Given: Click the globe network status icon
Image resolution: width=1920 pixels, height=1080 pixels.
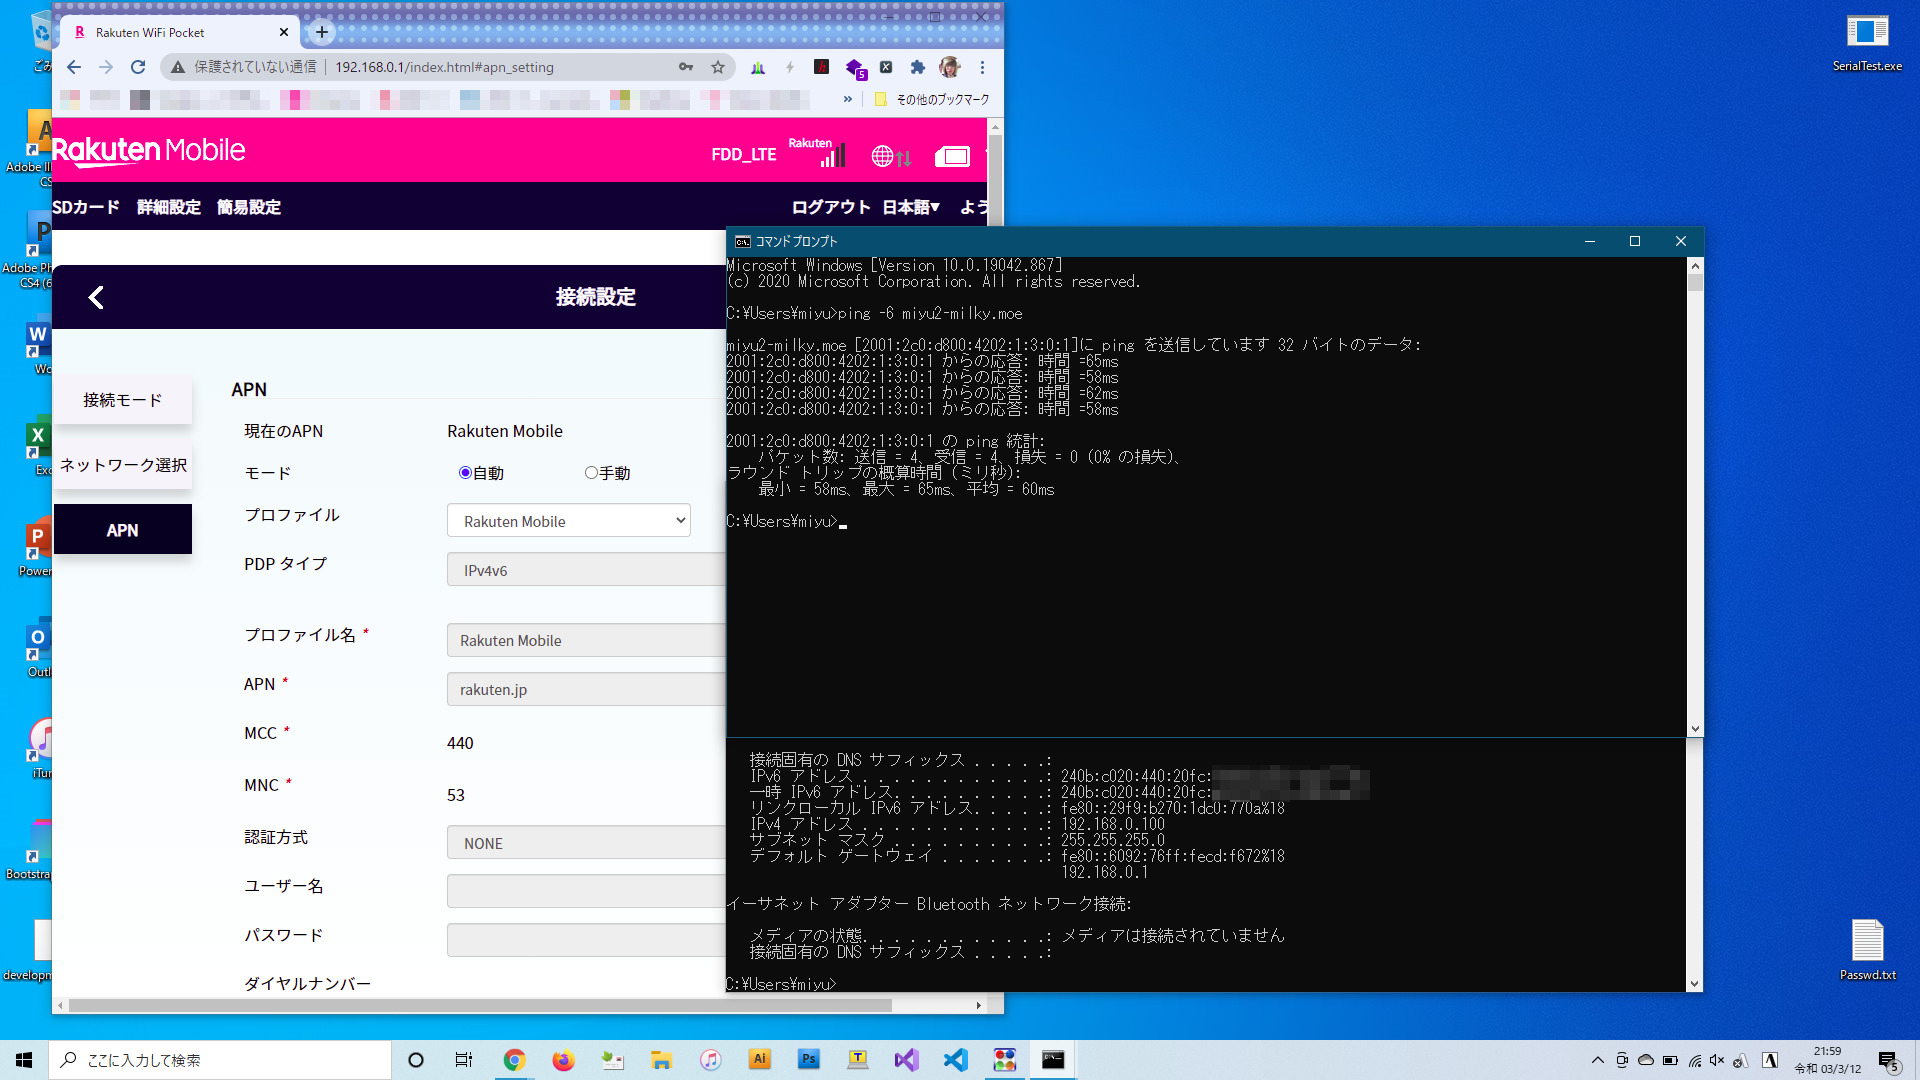Looking at the screenshot, I should click(x=882, y=157).
